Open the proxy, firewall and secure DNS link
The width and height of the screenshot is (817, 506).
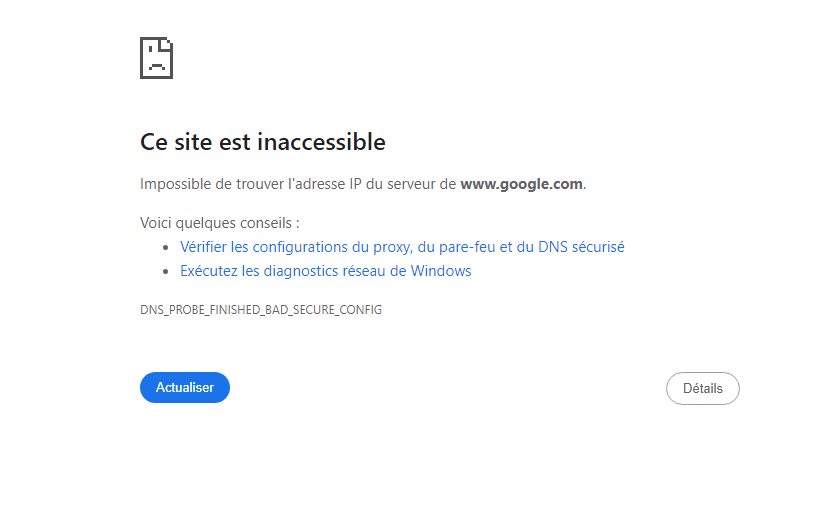tap(402, 246)
